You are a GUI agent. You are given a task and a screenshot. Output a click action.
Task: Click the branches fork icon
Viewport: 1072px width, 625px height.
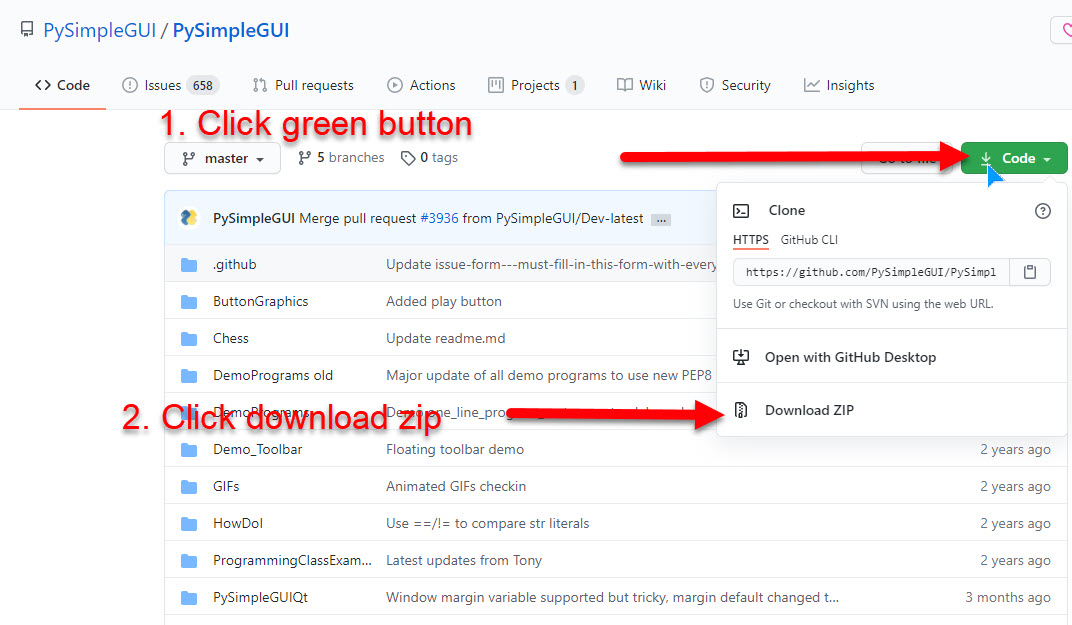[x=304, y=158]
